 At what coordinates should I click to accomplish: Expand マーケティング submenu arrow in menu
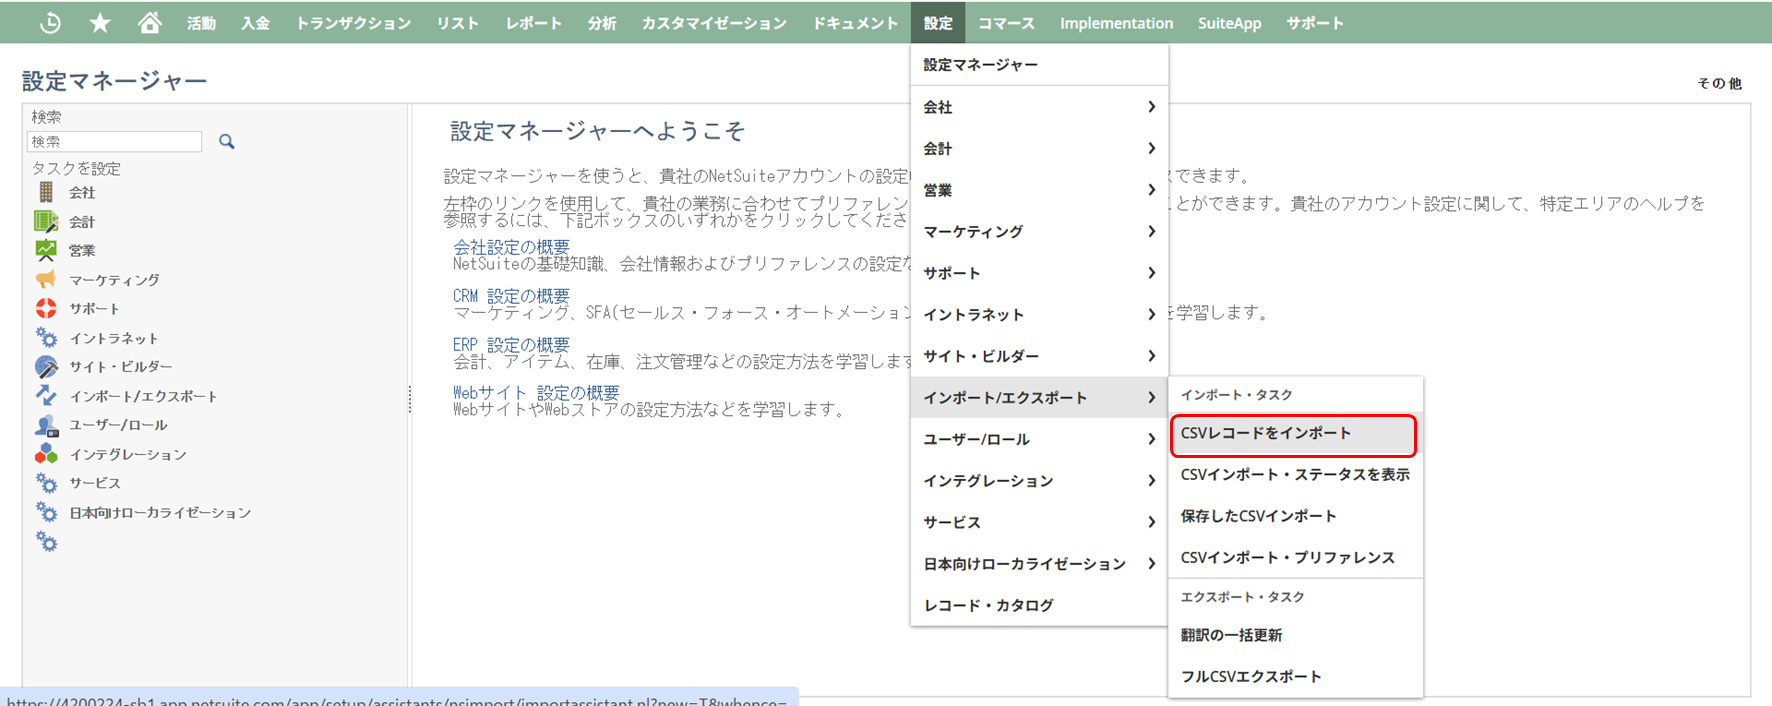[1151, 231]
